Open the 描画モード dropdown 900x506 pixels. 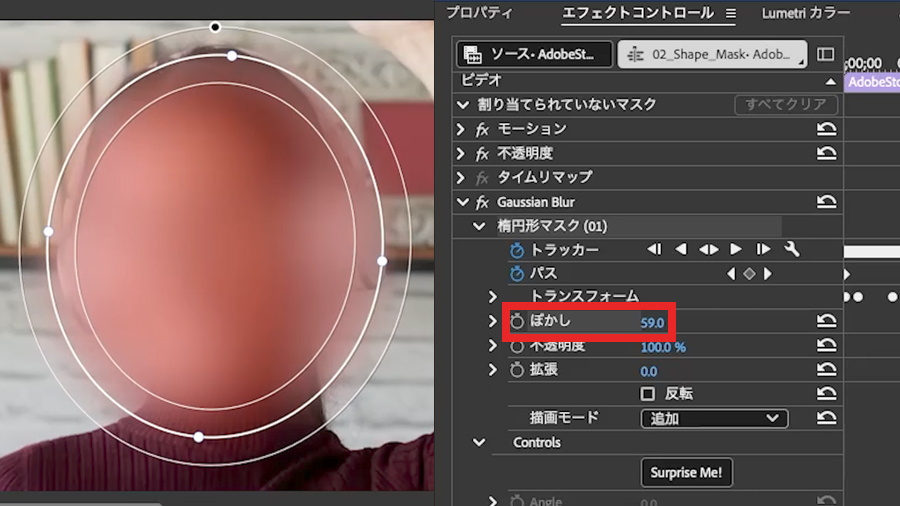coord(714,418)
